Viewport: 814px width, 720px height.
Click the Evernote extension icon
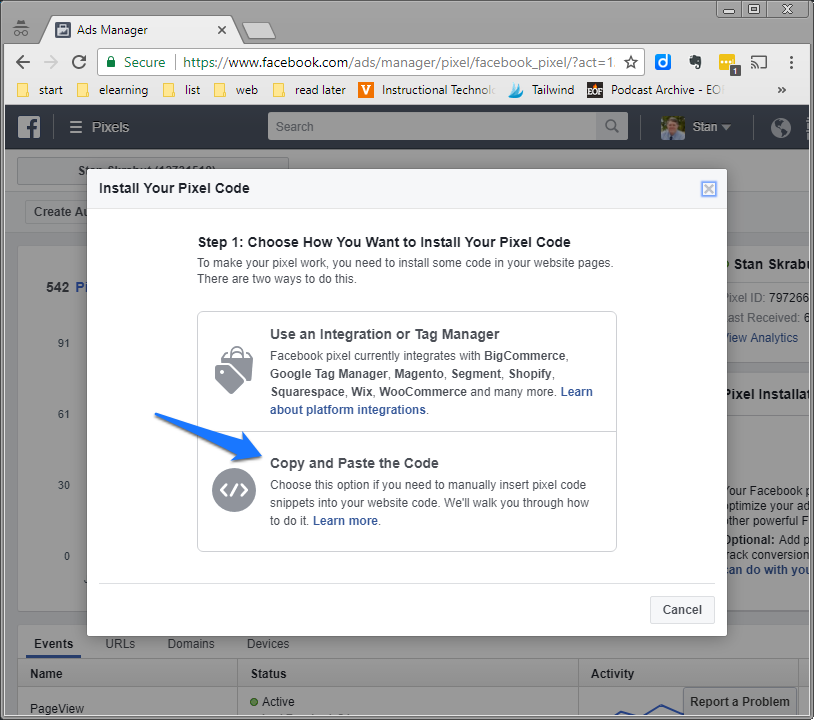(695, 62)
